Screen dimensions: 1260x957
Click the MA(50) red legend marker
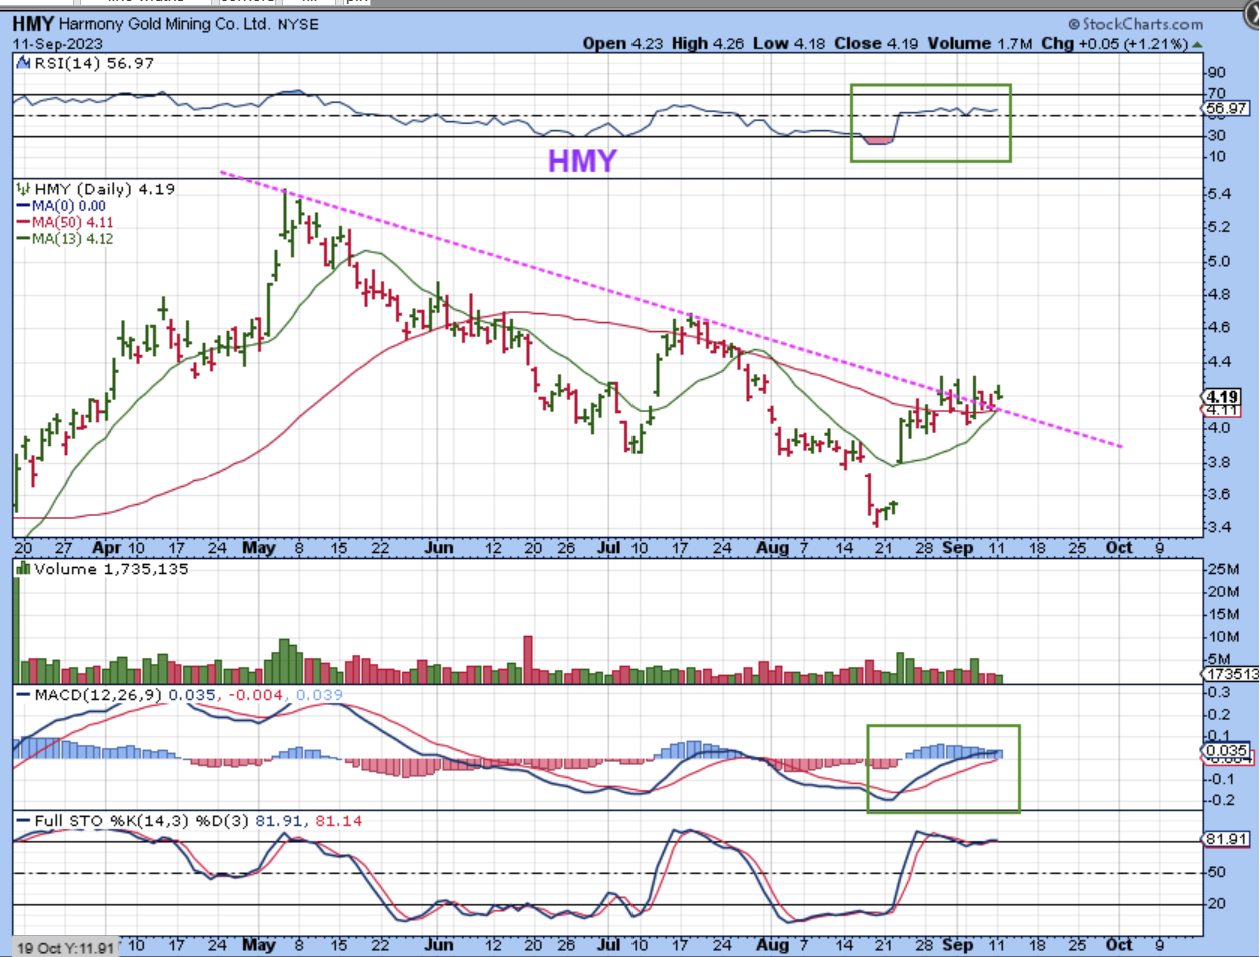click(24, 222)
